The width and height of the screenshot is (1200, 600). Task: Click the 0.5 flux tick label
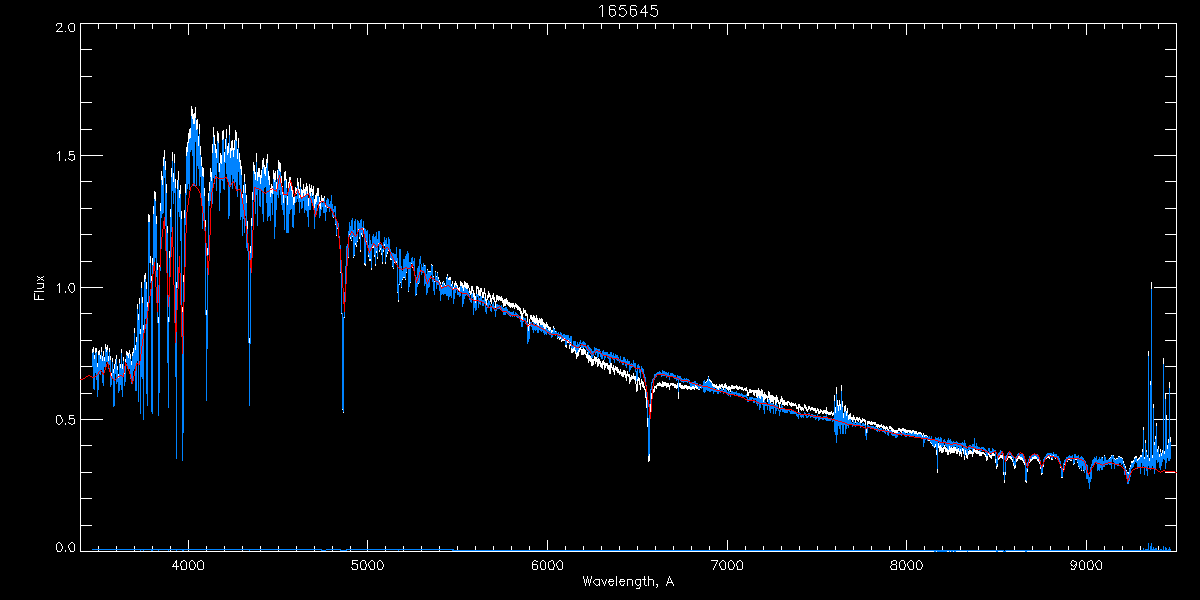click(66, 419)
